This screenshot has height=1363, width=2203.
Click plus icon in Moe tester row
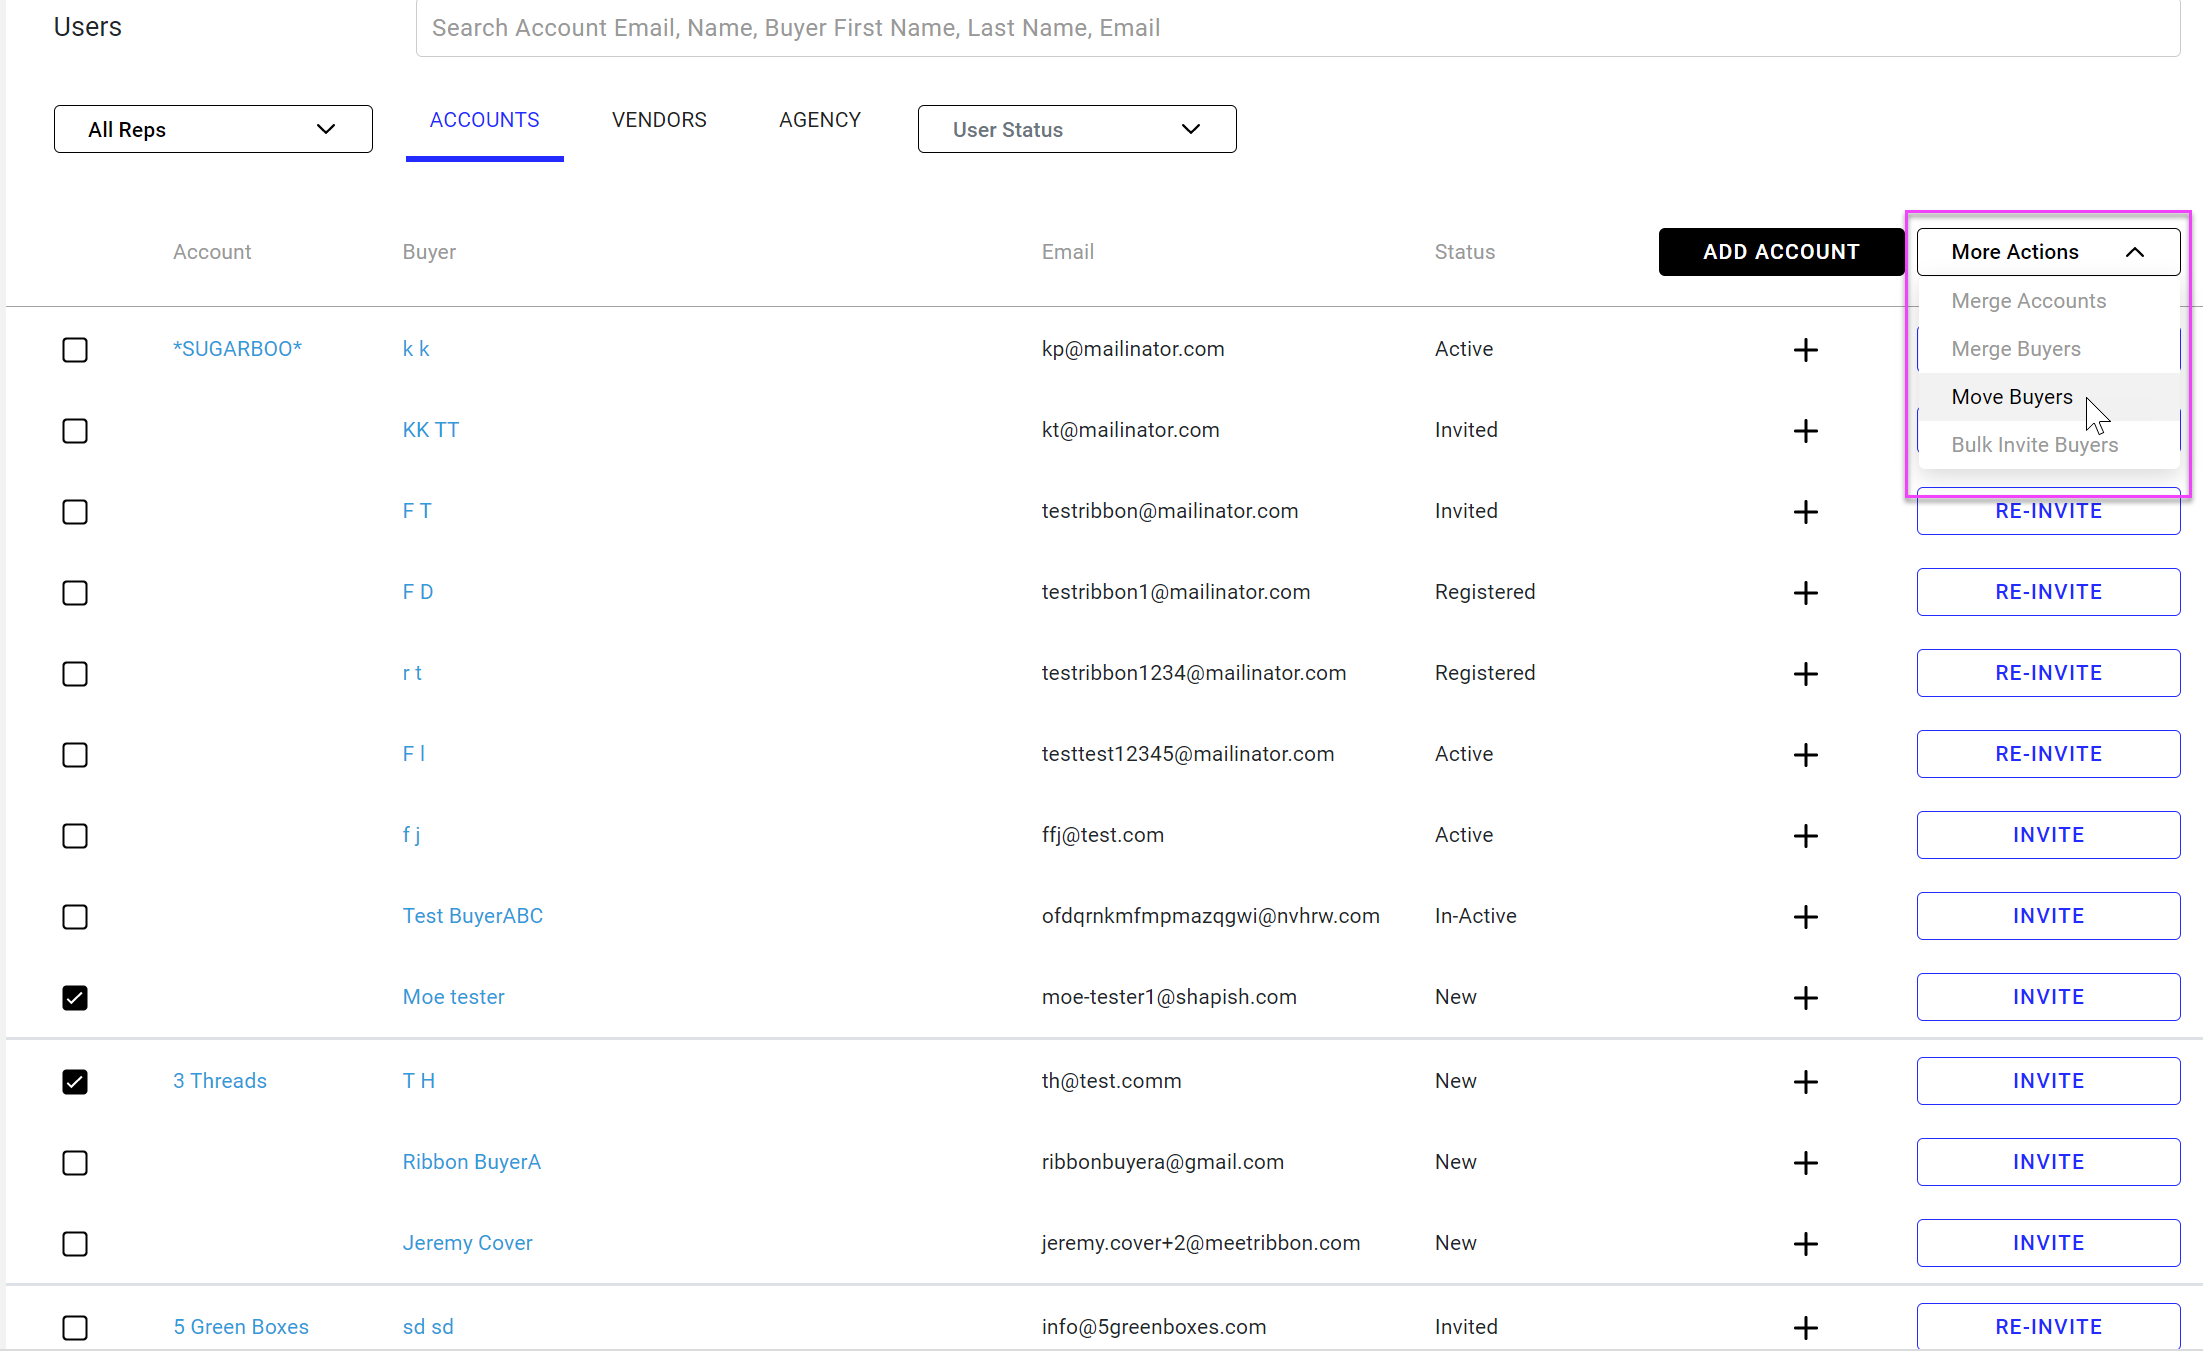coord(1805,998)
